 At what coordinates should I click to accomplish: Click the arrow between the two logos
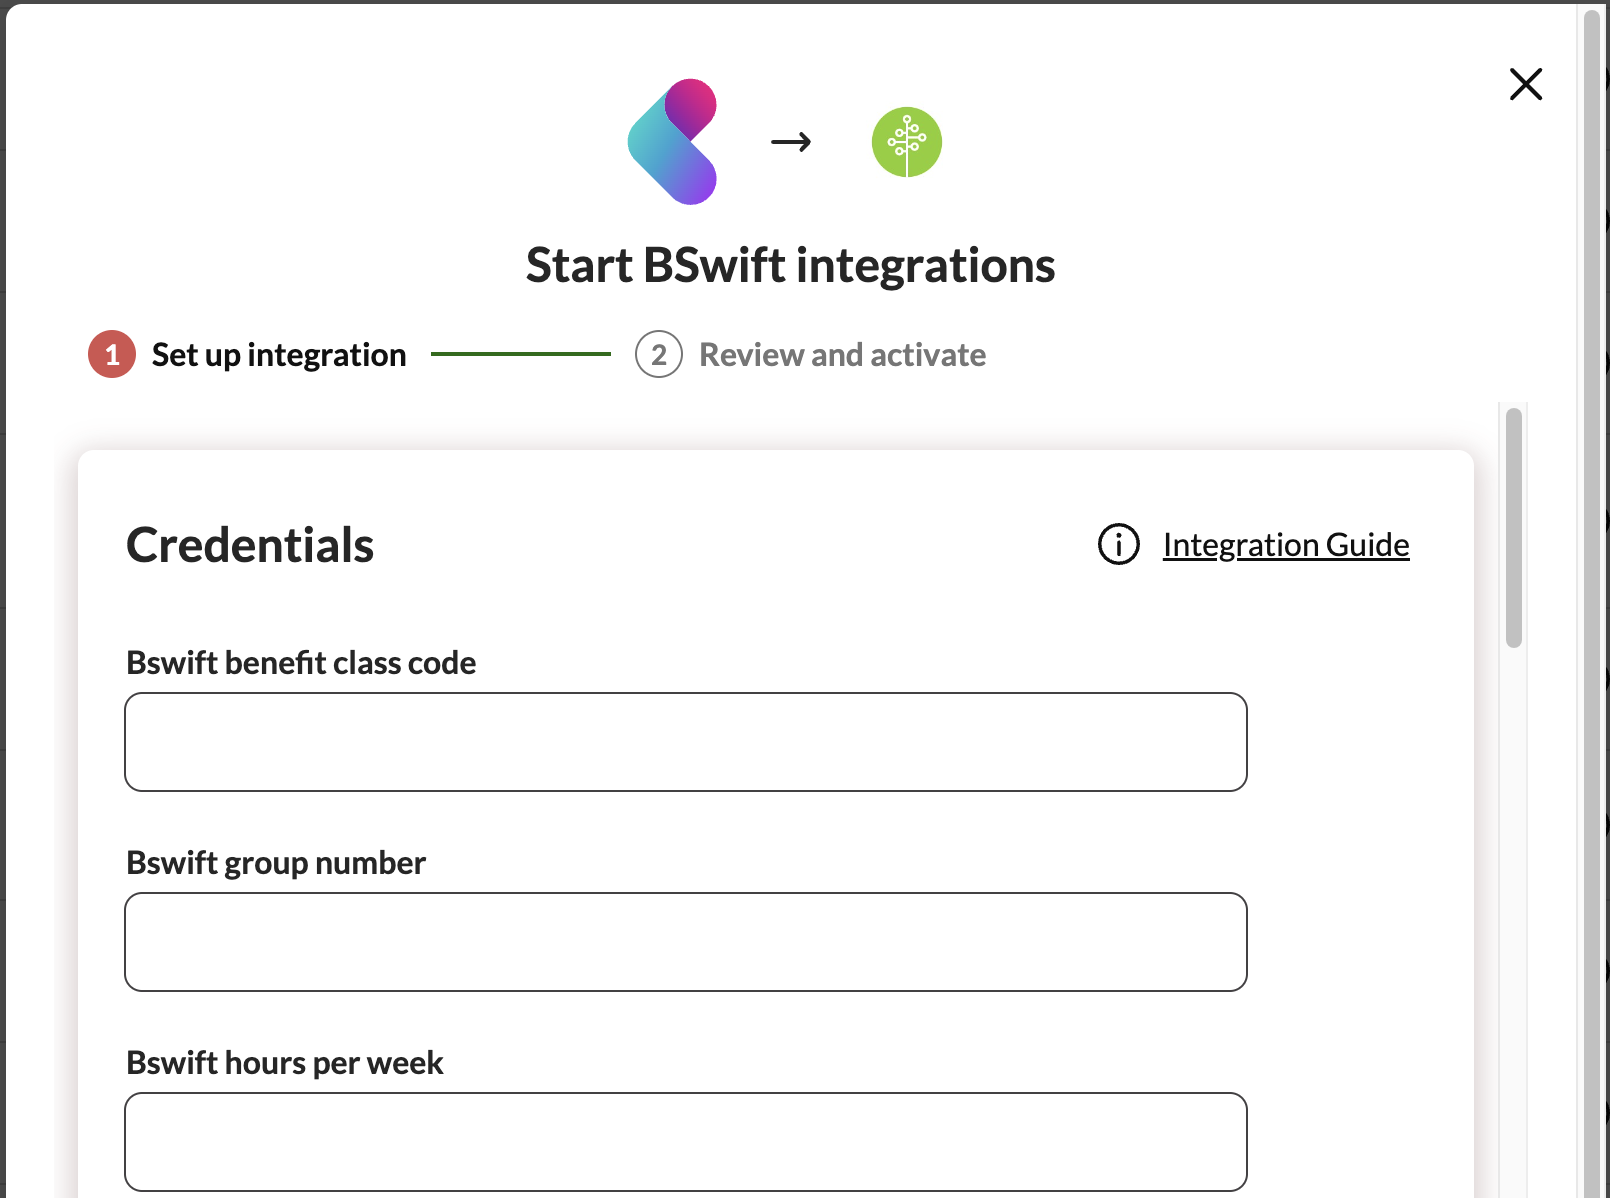tap(791, 143)
